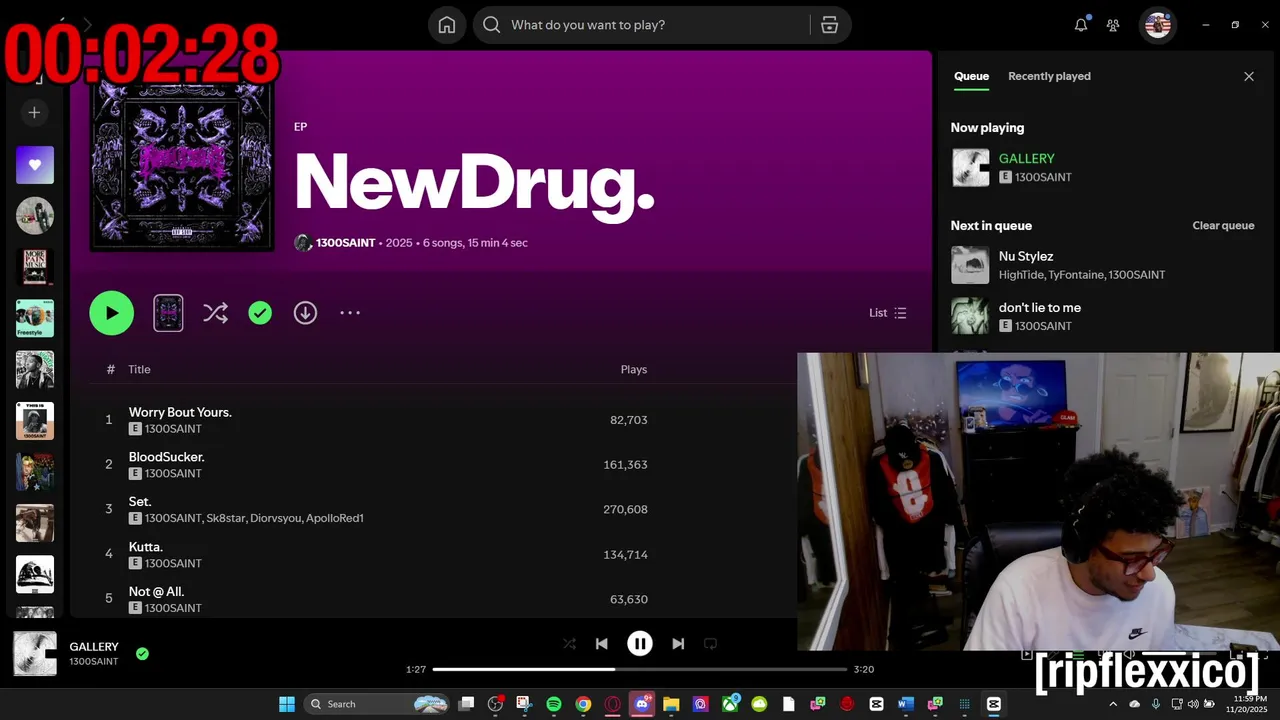
Task: Open Liked Songs in sidebar
Action: (x=35, y=165)
